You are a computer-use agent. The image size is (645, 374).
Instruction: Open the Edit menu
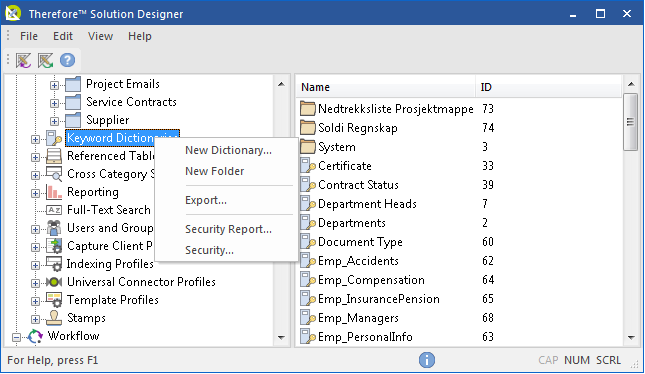point(63,36)
